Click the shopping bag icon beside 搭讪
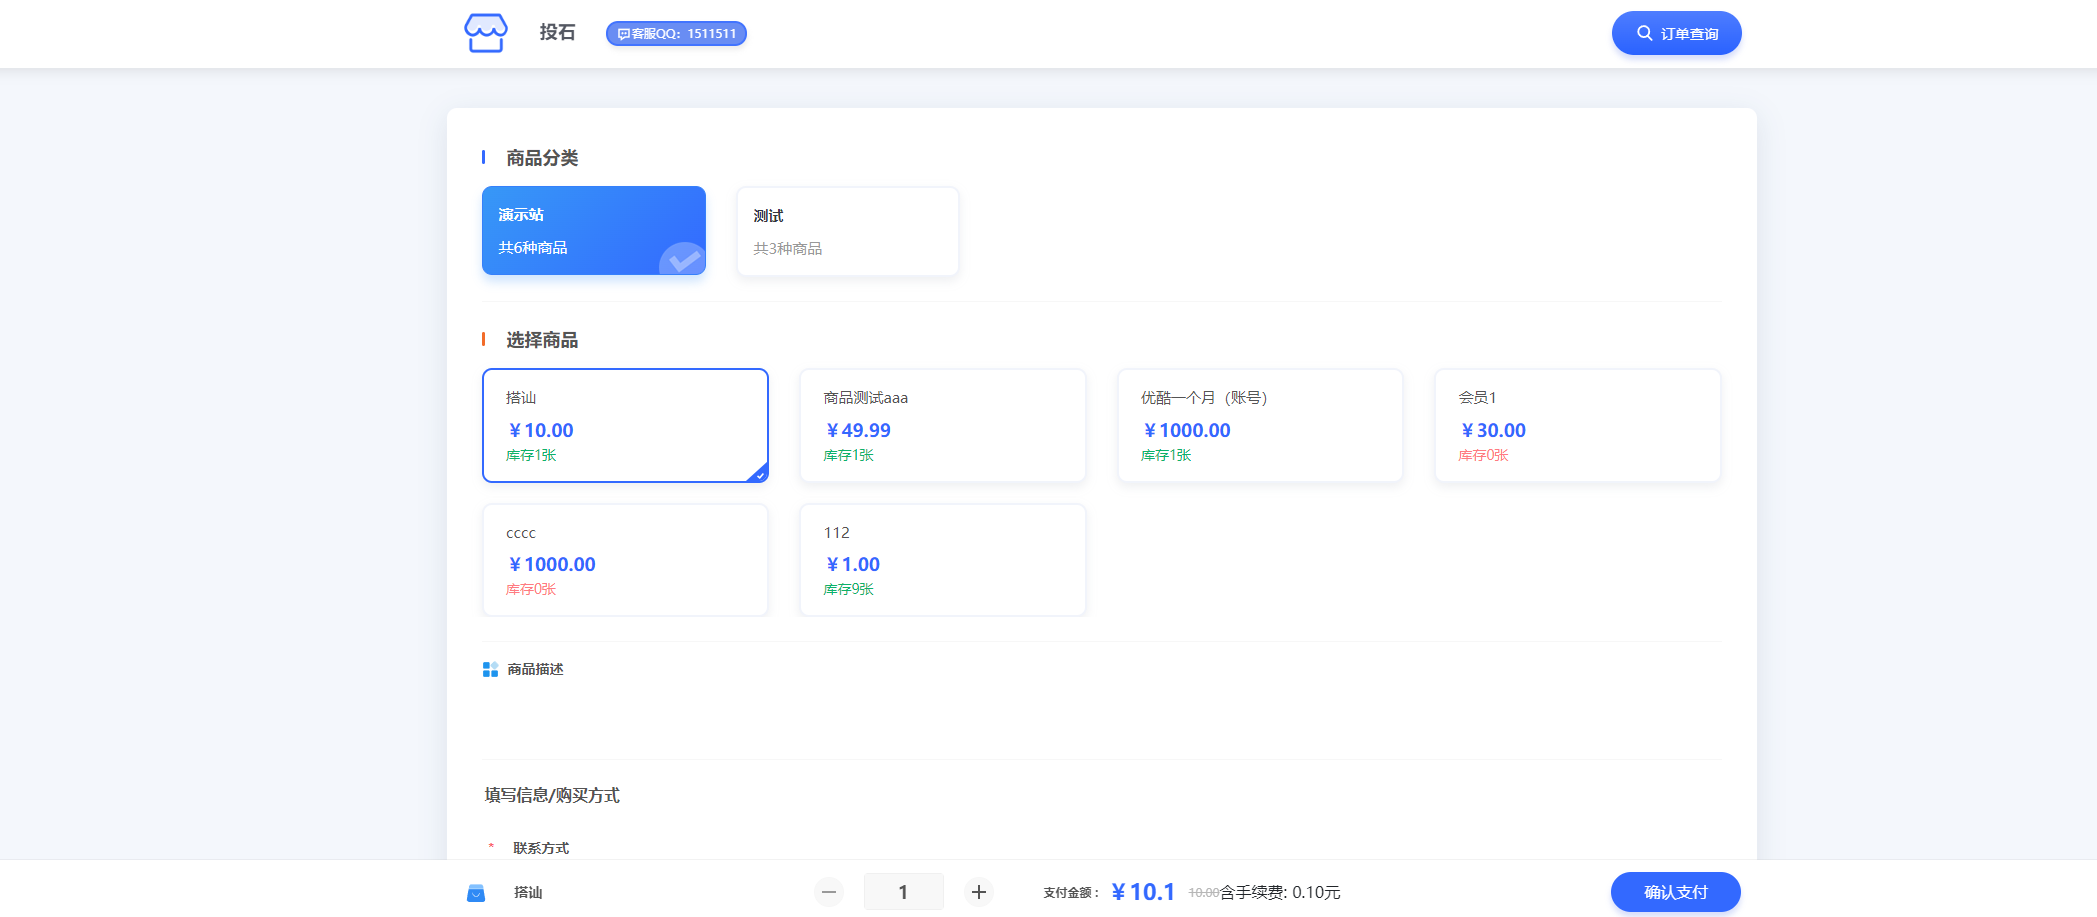 [x=476, y=893]
